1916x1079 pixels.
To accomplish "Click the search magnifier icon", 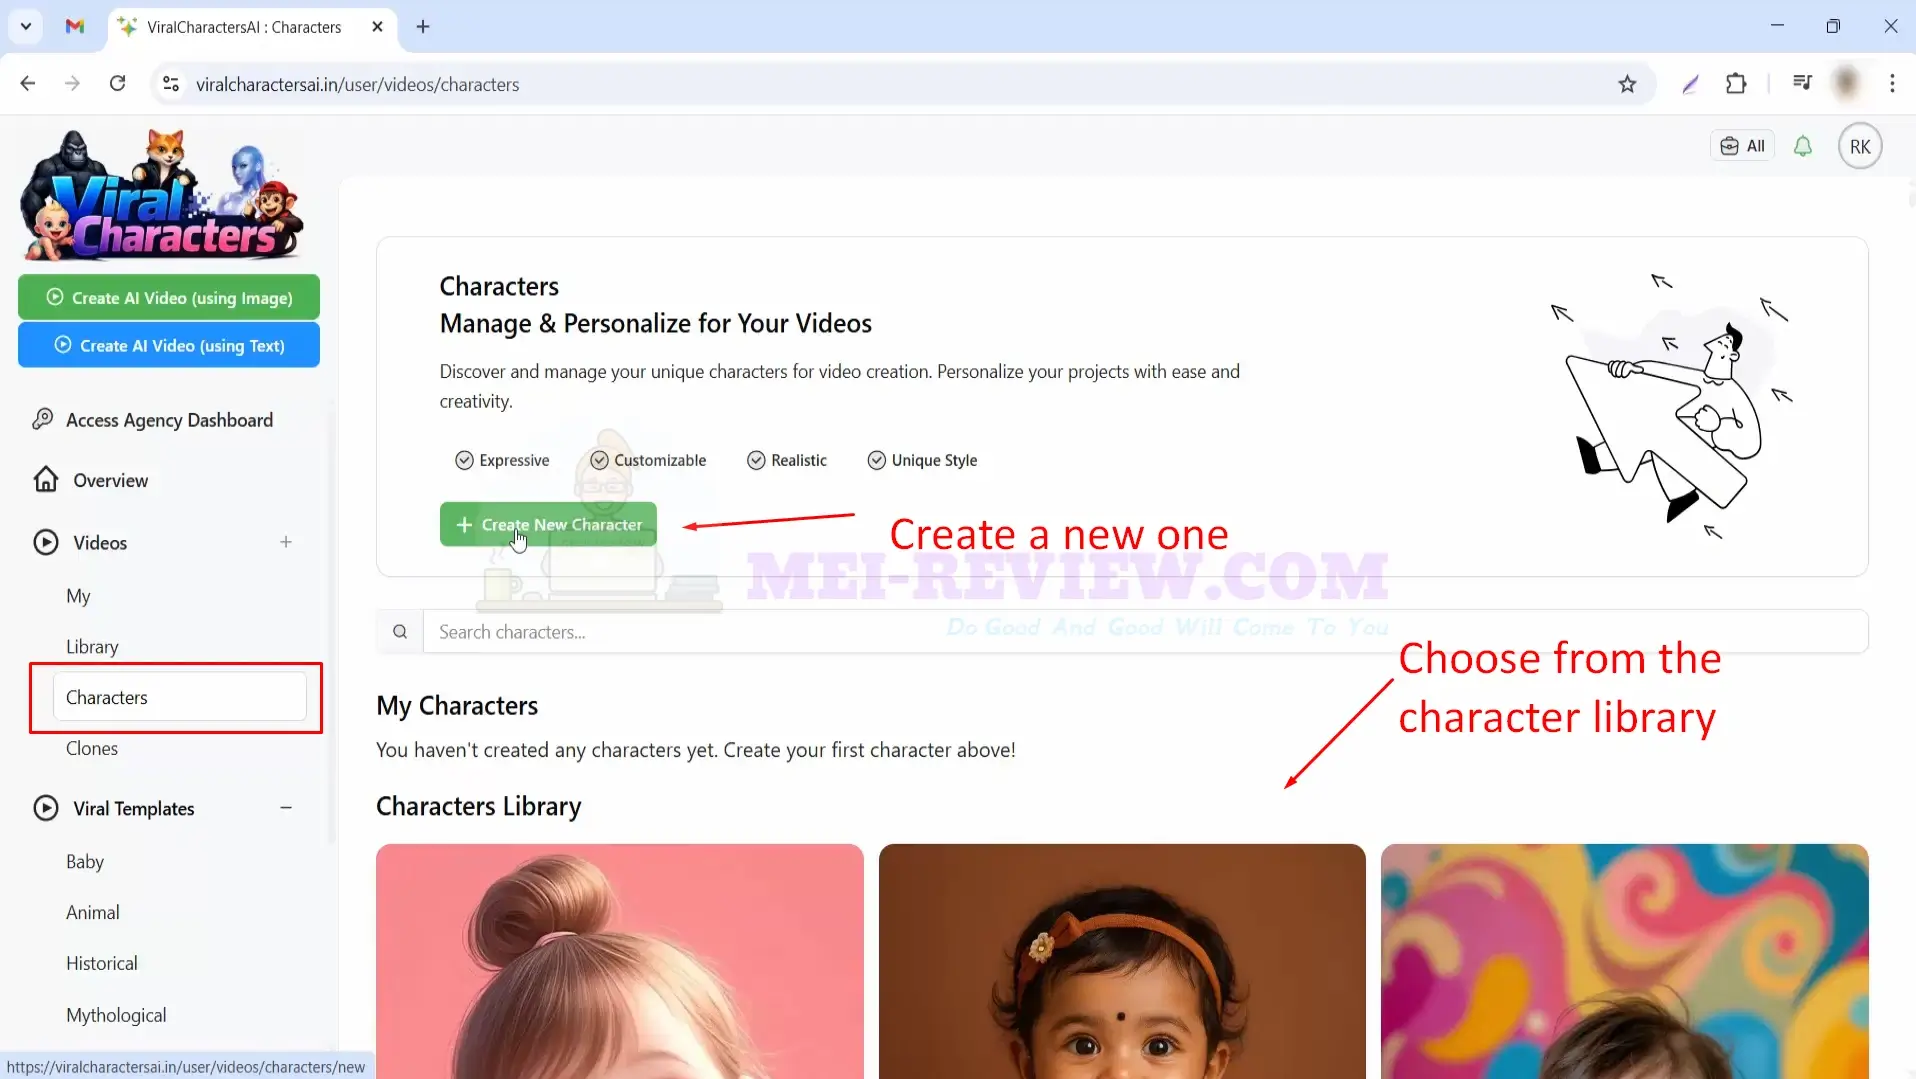I will click(400, 632).
